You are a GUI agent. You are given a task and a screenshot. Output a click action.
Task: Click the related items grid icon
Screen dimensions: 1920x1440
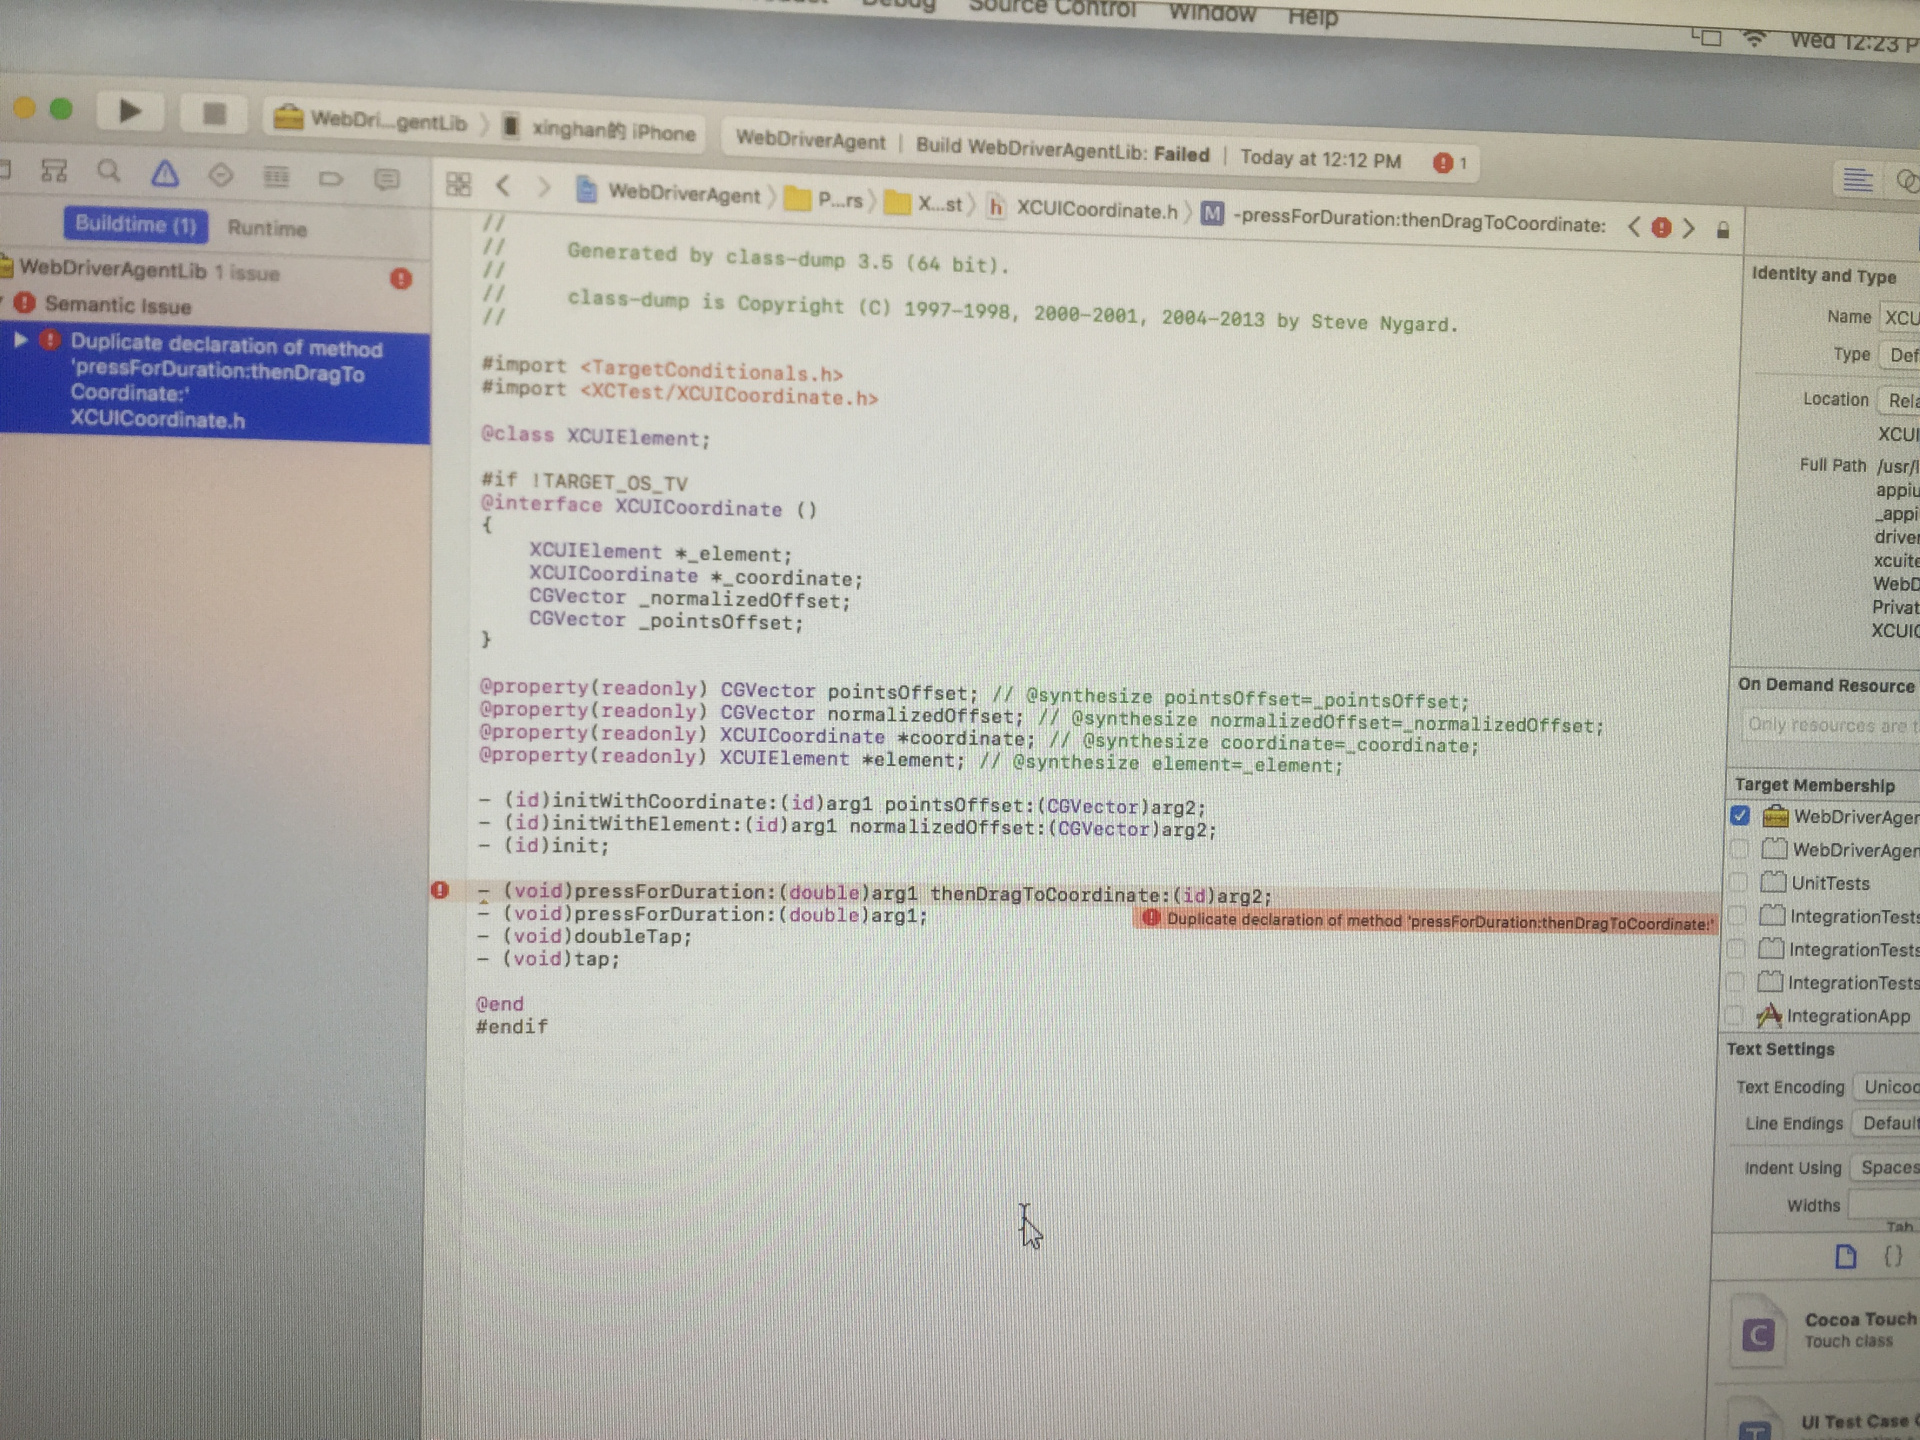[x=458, y=184]
